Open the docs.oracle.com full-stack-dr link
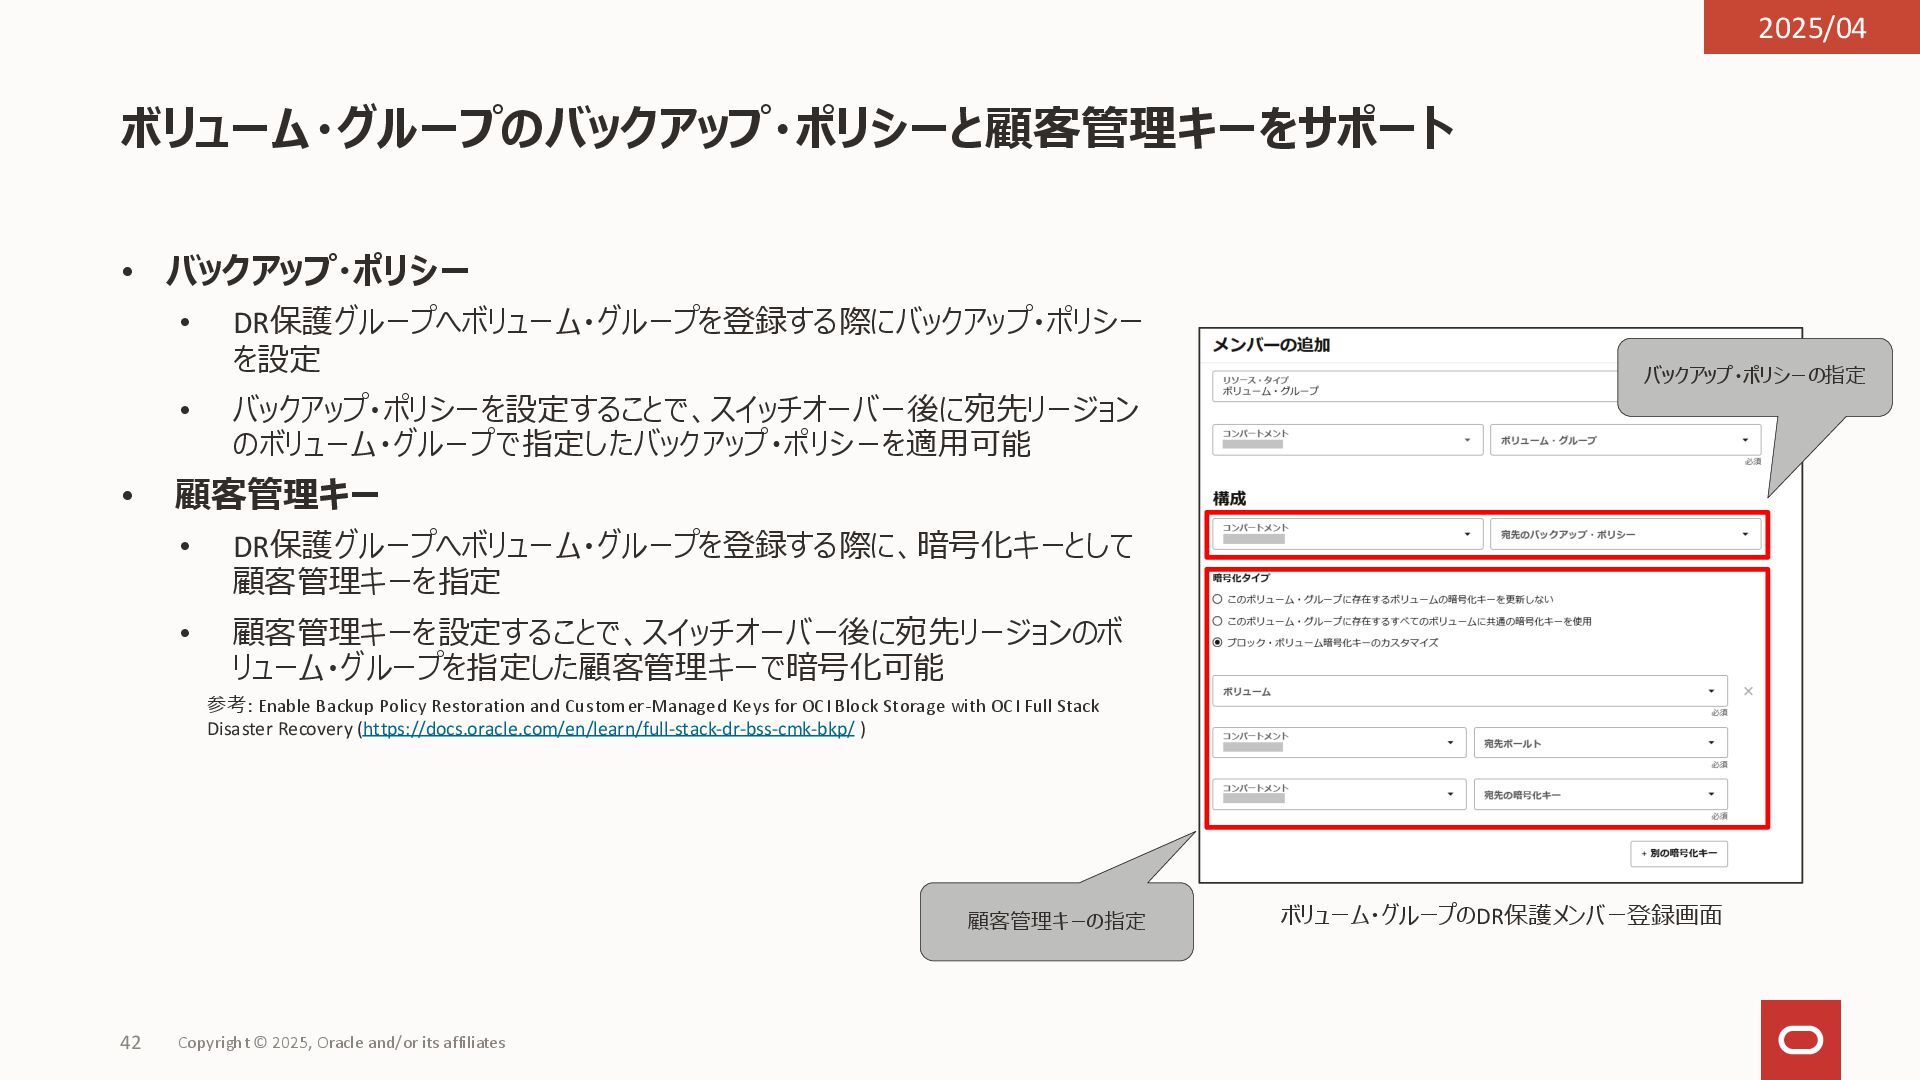The width and height of the screenshot is (1920, 1080). [608, 729]
